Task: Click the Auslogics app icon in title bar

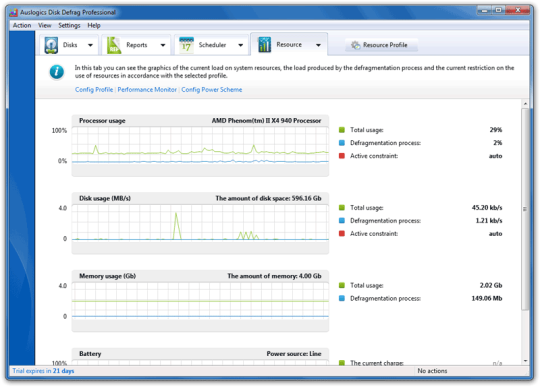Action: 14,13
